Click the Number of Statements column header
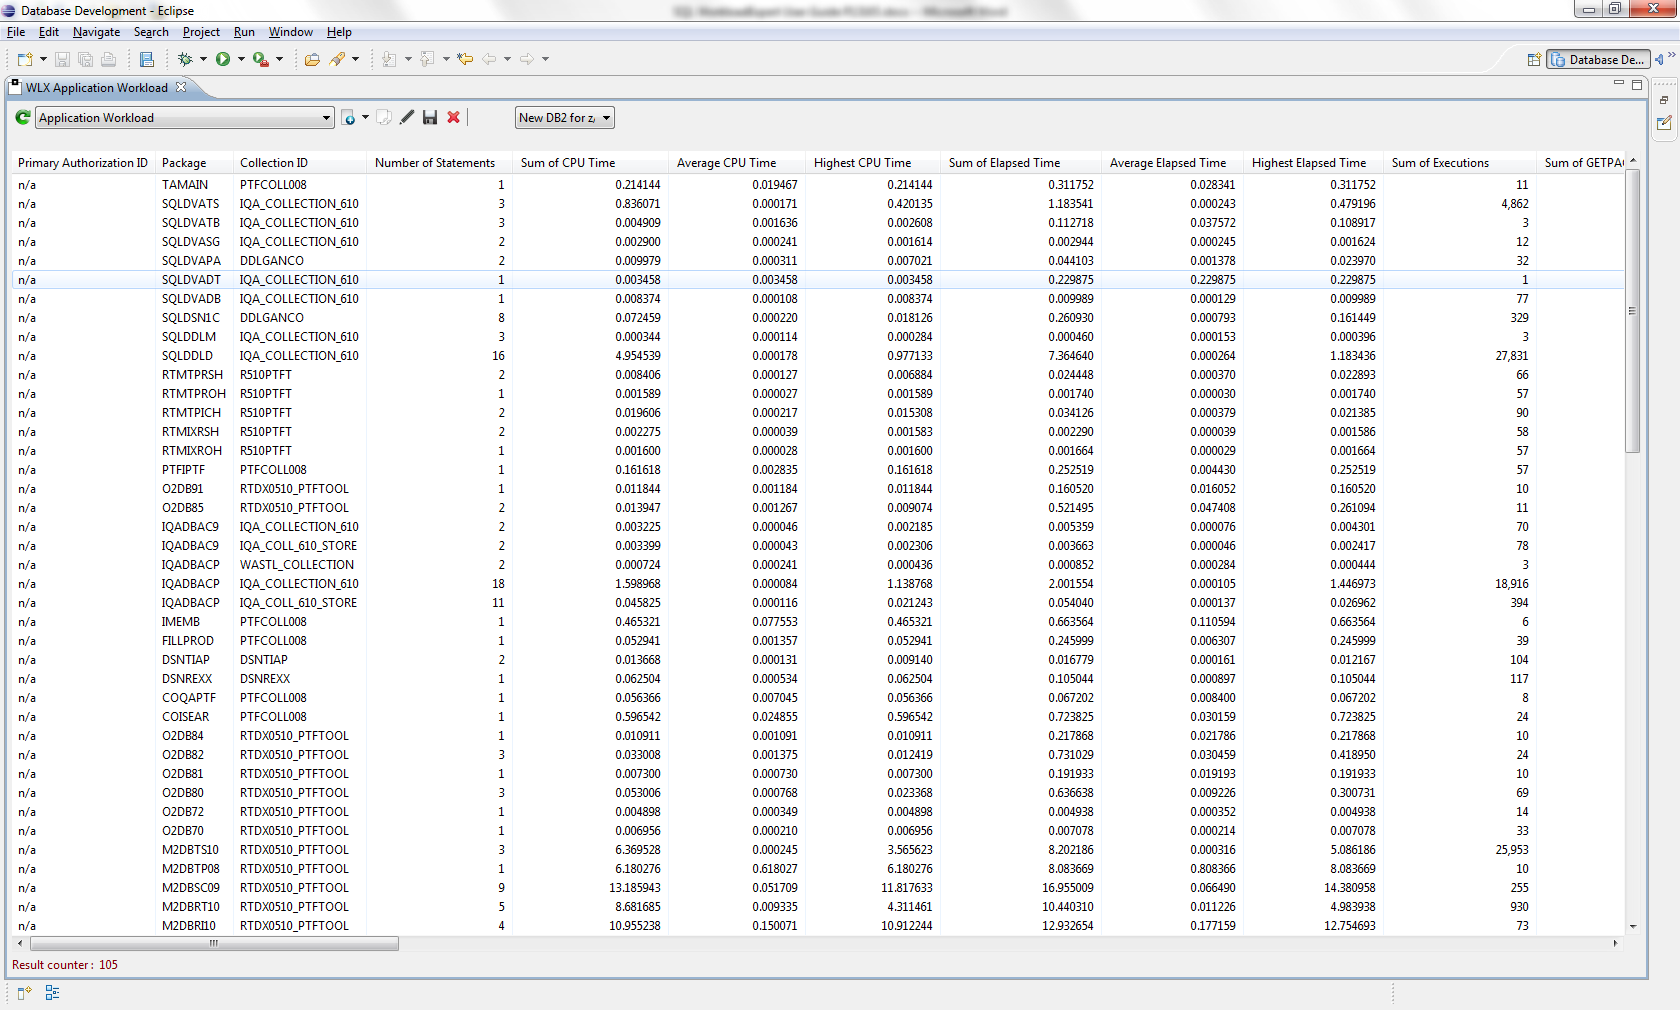 (x=435, y=163)
